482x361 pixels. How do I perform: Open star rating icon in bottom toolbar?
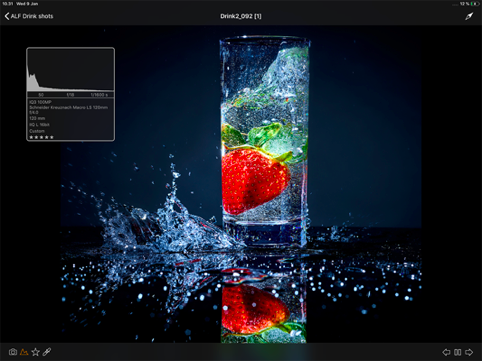35,352
